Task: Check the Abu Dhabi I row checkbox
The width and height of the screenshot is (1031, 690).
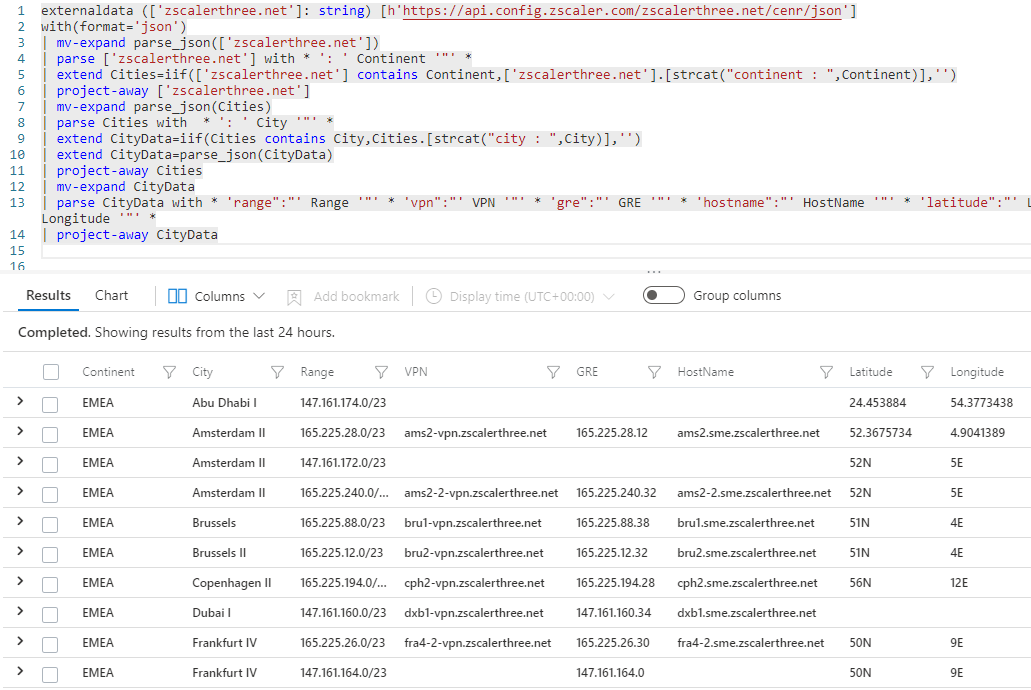Action: tap(50, 404)
